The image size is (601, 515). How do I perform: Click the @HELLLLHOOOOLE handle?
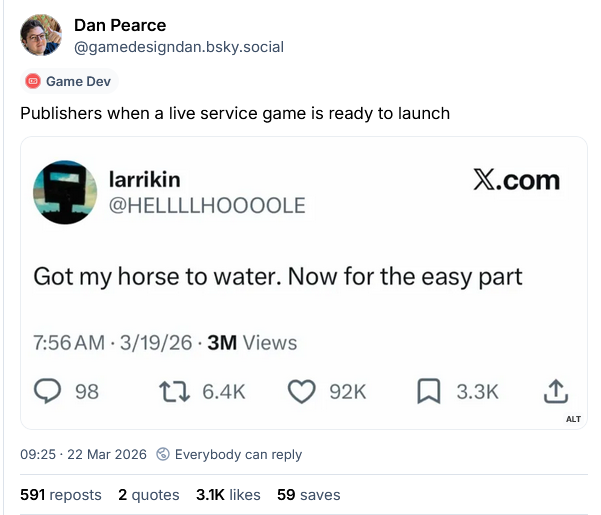(206, 205)
